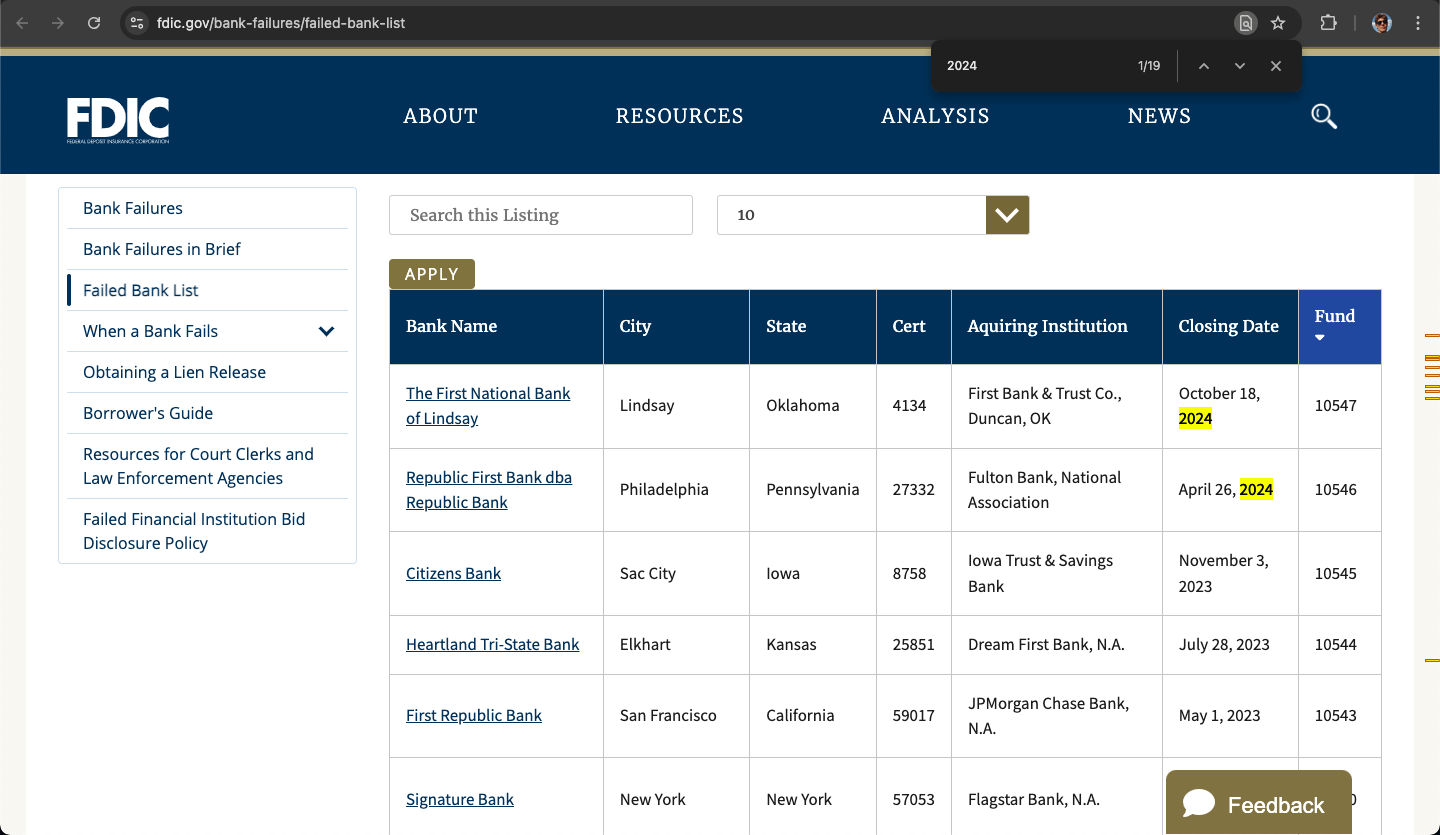
Task: Open Failed Financial Institution Bid Disclosure Policy
Action: click(194, 531)
